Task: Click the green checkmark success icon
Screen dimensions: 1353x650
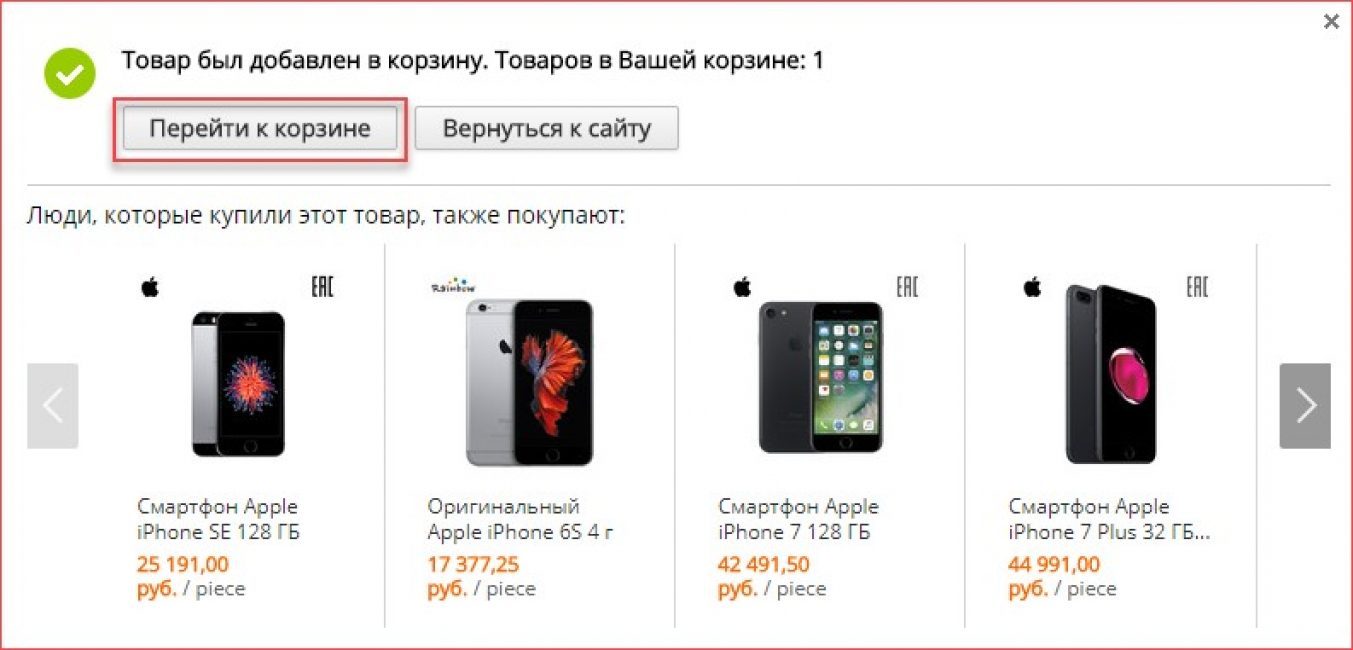Action: pos(70,73)
